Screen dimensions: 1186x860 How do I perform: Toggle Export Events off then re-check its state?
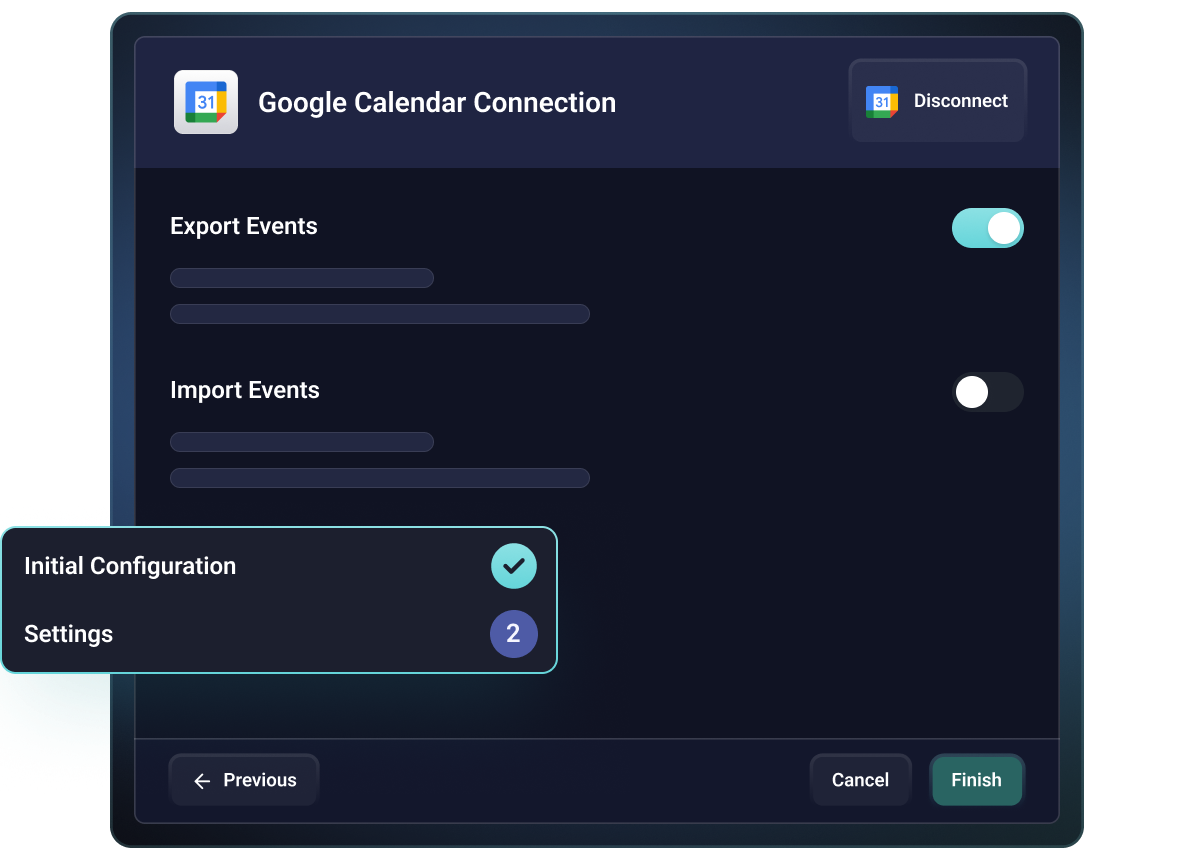pyautogui.click(x=988, y=228)
